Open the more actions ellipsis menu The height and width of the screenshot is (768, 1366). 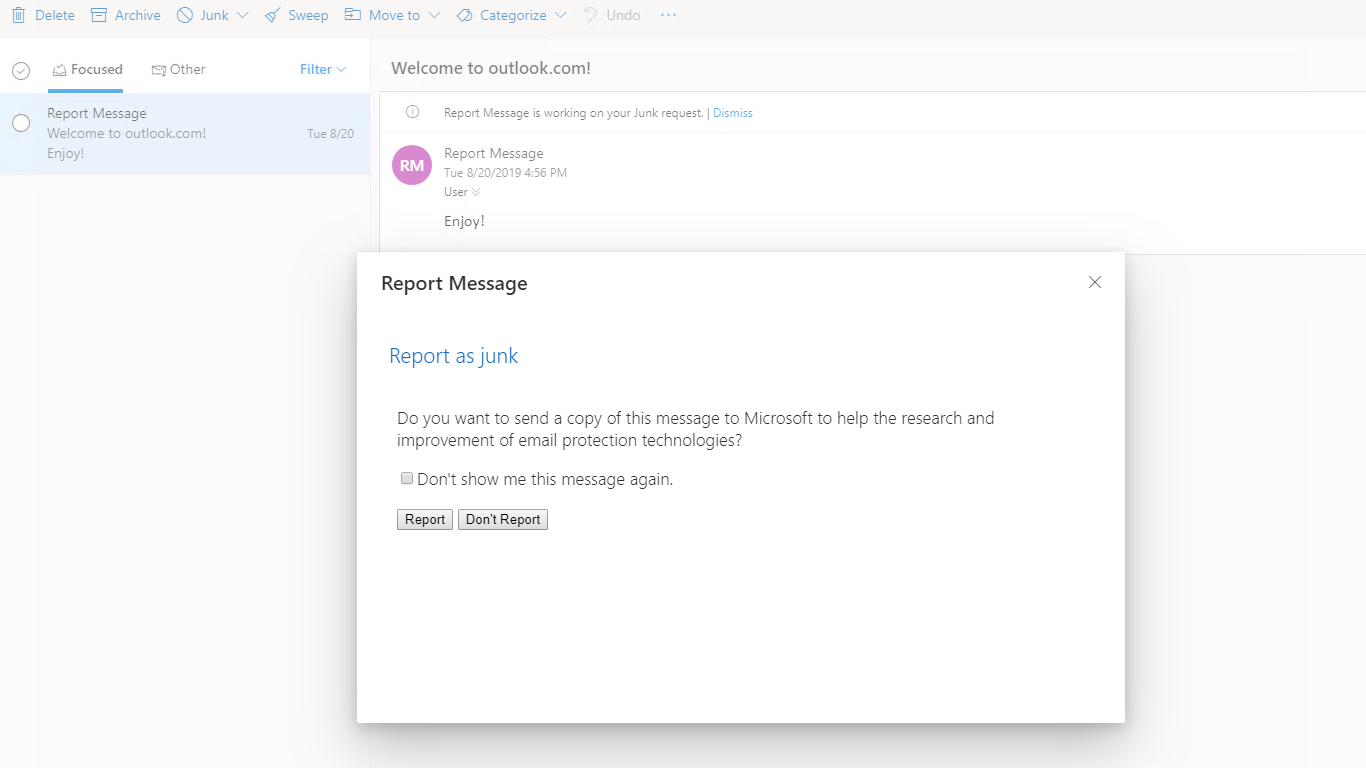(668, 15)
